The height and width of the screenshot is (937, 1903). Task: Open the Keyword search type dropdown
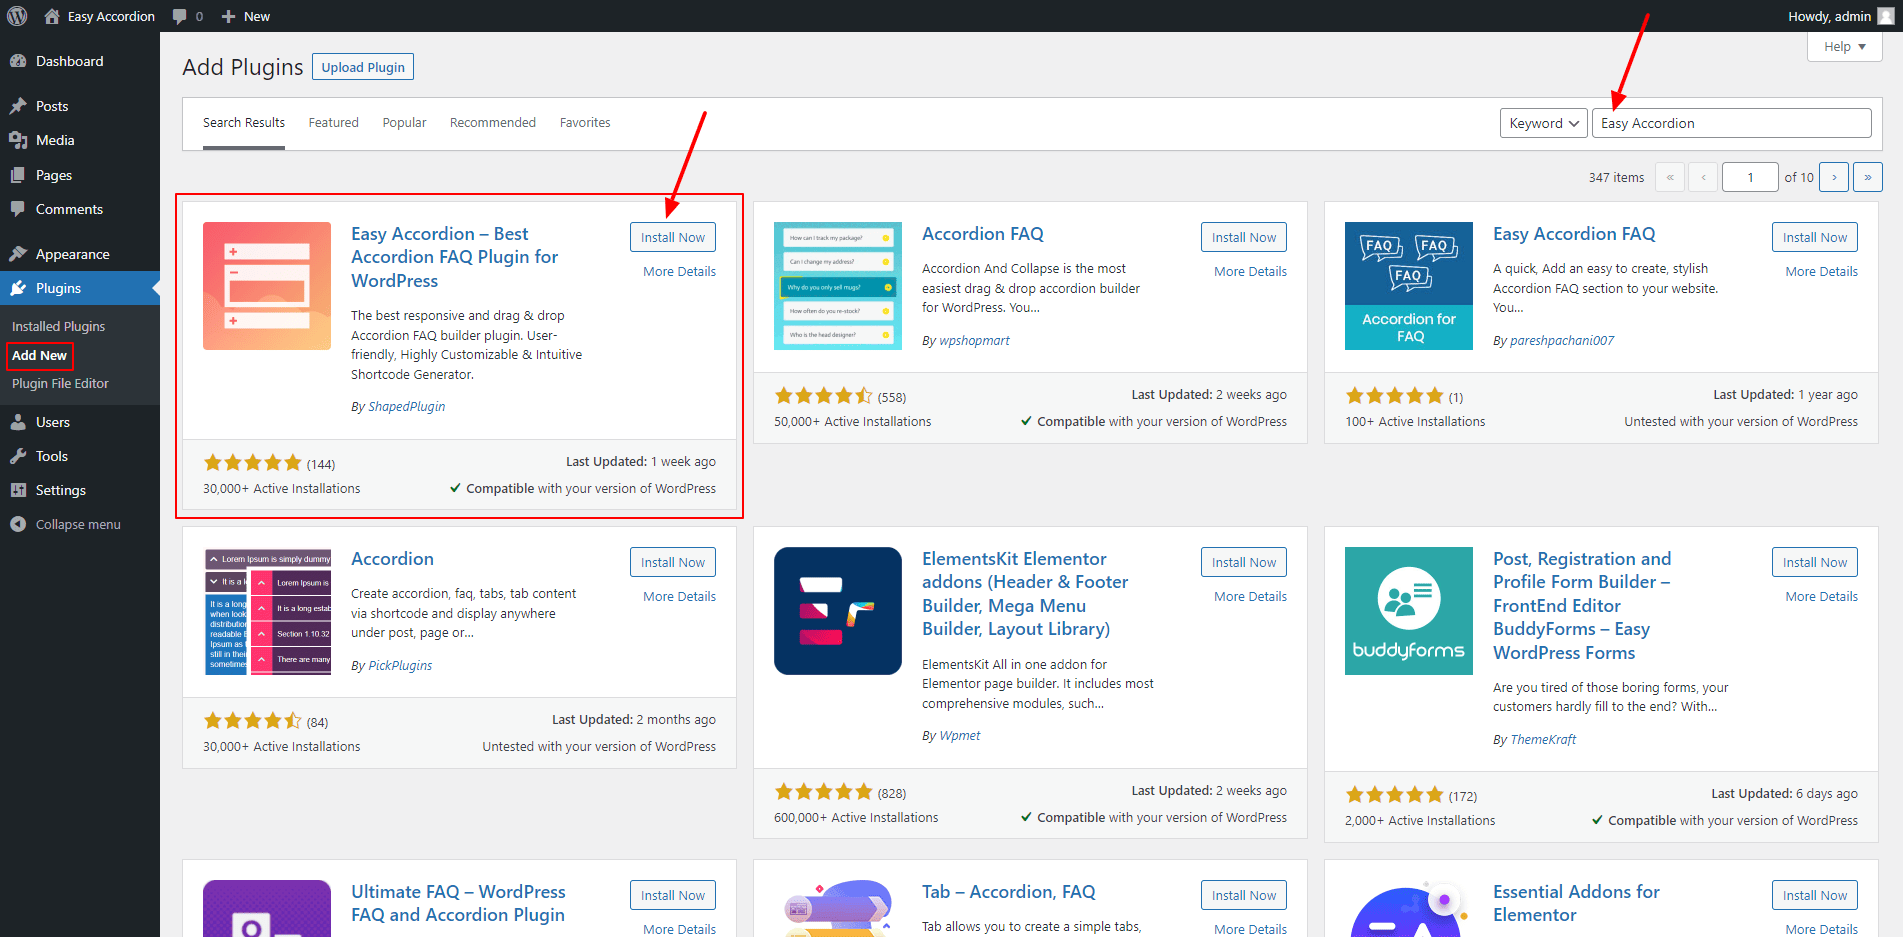(1544, 123)
